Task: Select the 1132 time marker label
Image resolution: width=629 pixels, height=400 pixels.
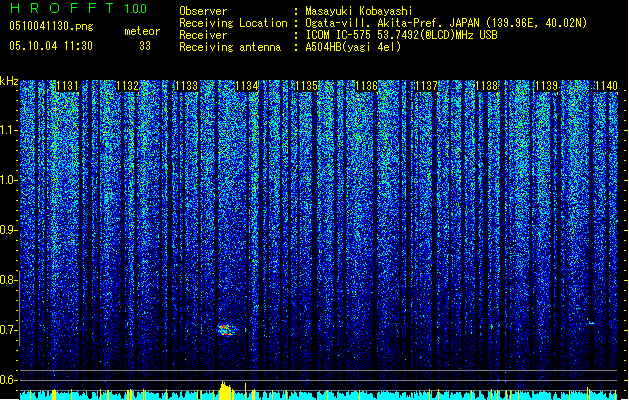Action: click(x=127, y=86)
